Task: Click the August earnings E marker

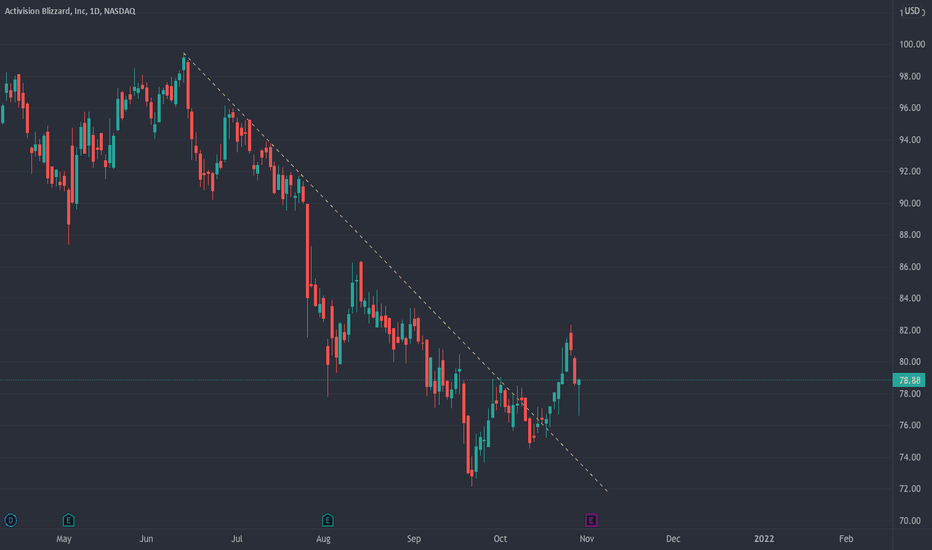Action: [328, 520]
